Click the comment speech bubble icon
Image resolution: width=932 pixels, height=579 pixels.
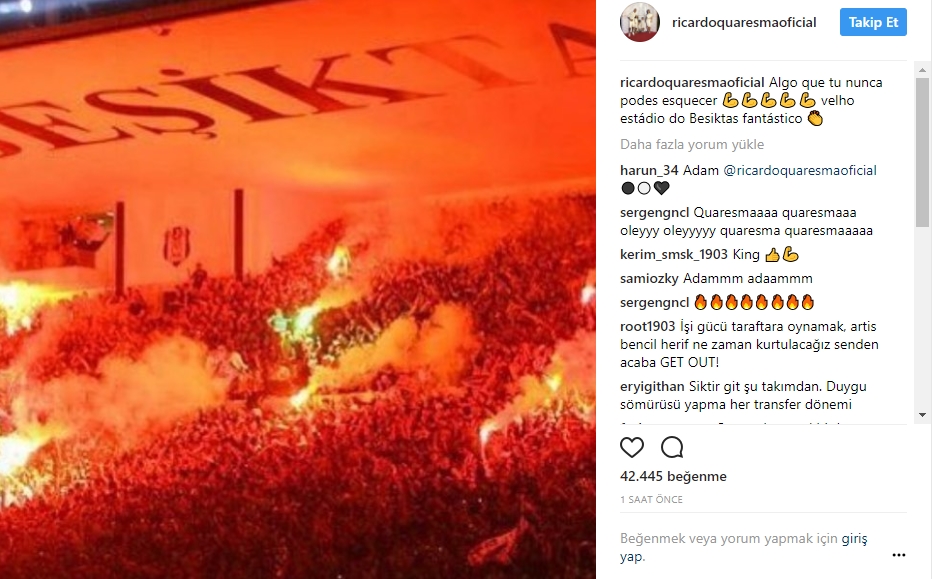(x=672, y=448)
